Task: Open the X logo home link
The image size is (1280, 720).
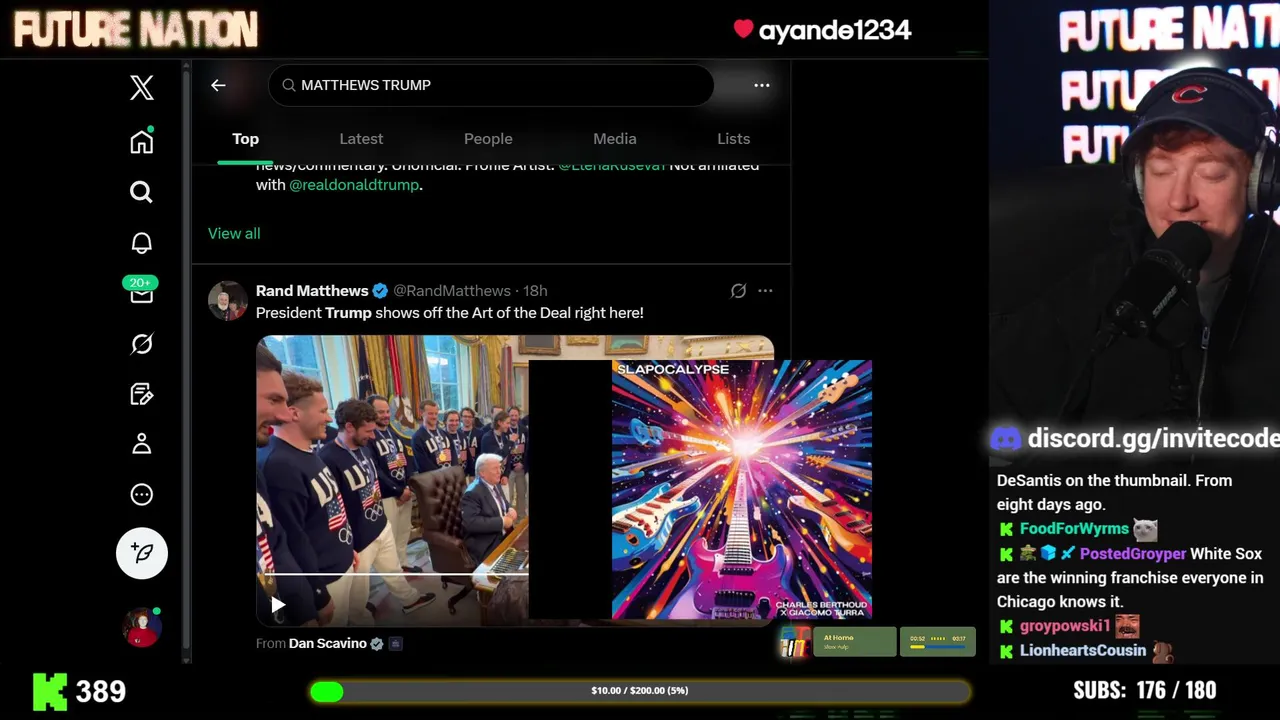Action: click(142, 88)
